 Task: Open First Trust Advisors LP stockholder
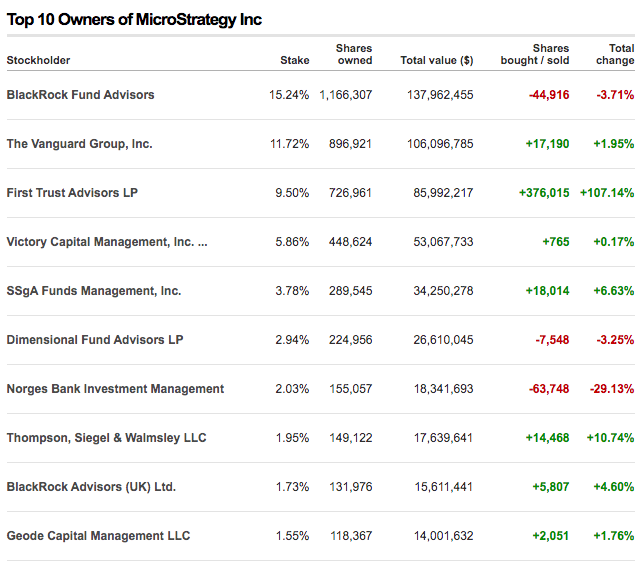point(72,193)
